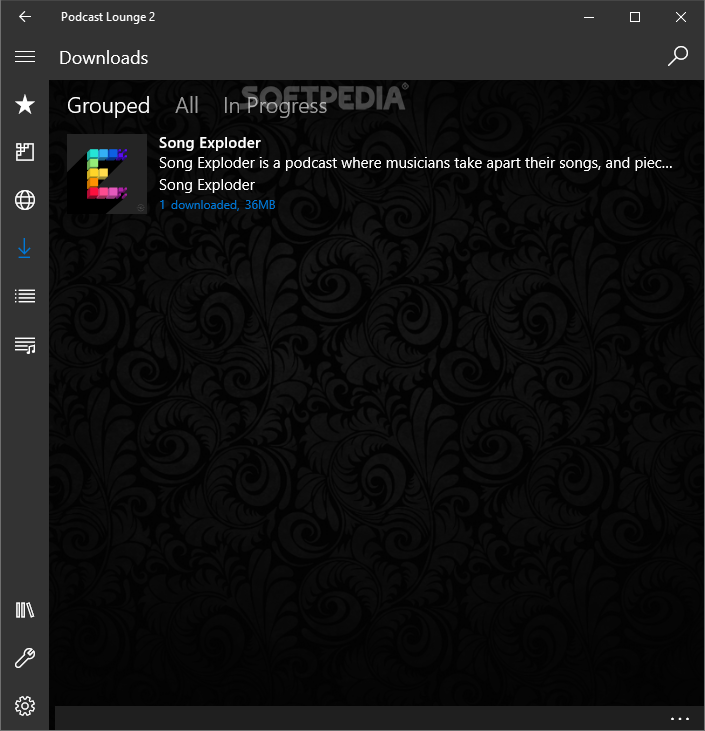This screenshot has height=731, width=705.
Task: Open the globe browse icon in sidebar
Action: tap(25, 200)
